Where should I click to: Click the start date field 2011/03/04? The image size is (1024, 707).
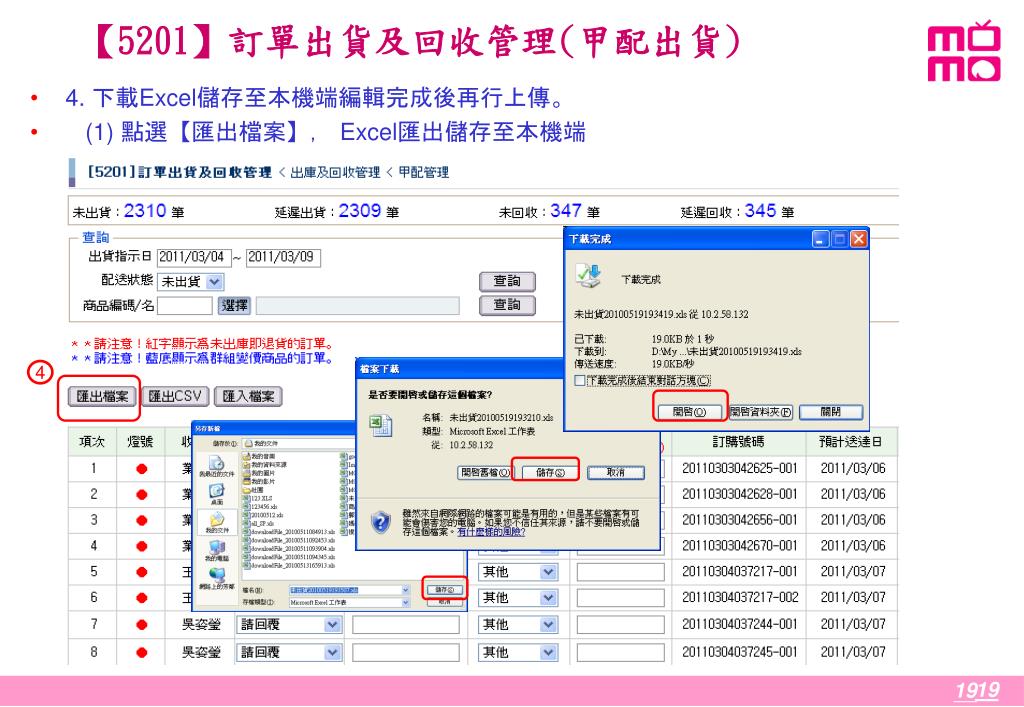[194, 257]
